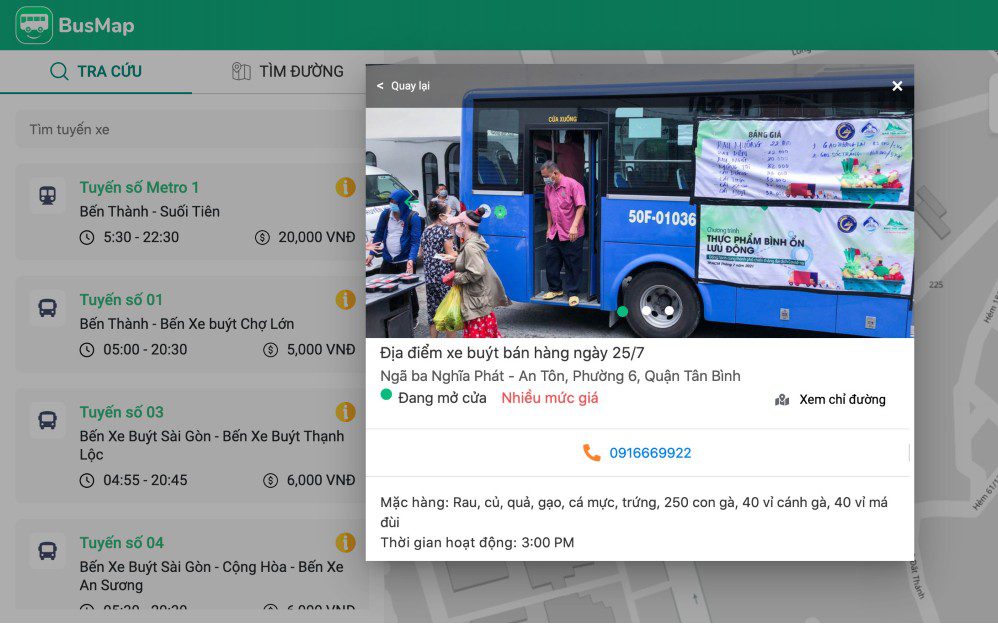Screen dimensions: 998x624
Task: Click the BusMap logo icon
Action: tap(34, 25)
